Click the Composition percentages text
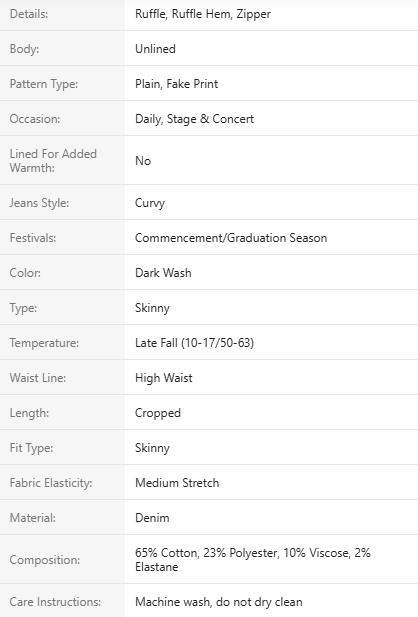 (253, 560)
